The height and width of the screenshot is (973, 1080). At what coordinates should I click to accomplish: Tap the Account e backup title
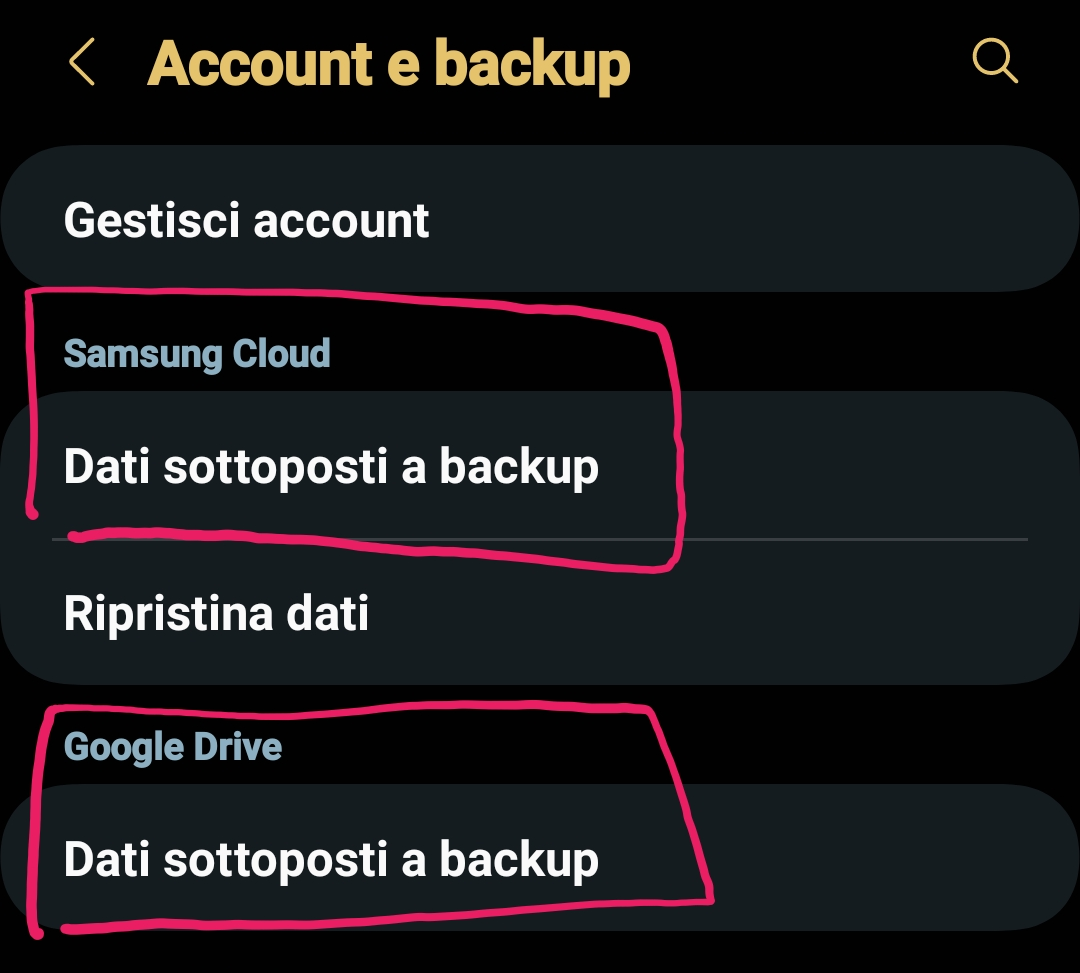(388, 62)
